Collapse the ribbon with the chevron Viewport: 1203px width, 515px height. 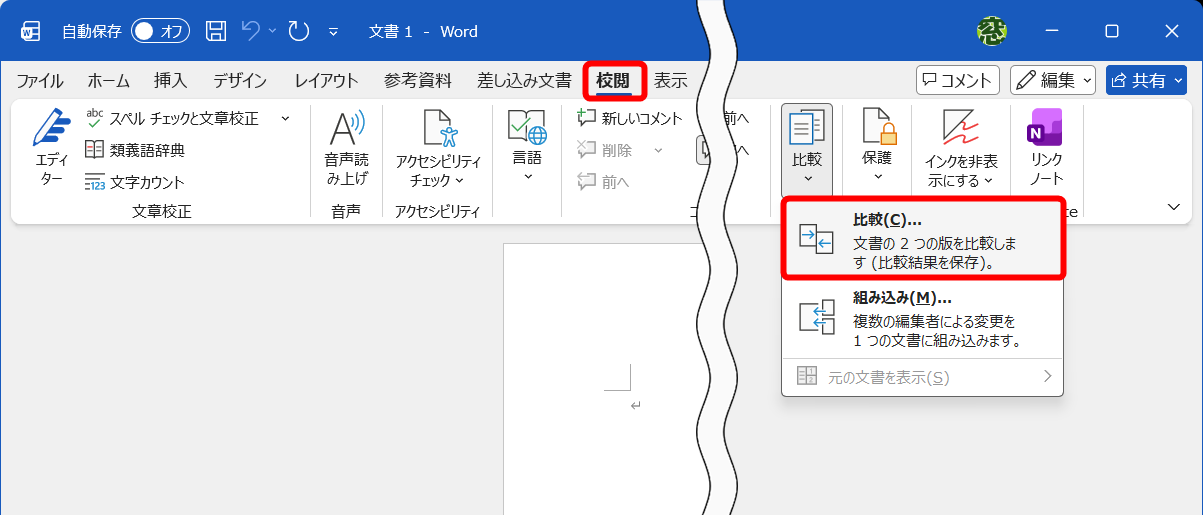pyautogui.click(x=1174, y=206)
